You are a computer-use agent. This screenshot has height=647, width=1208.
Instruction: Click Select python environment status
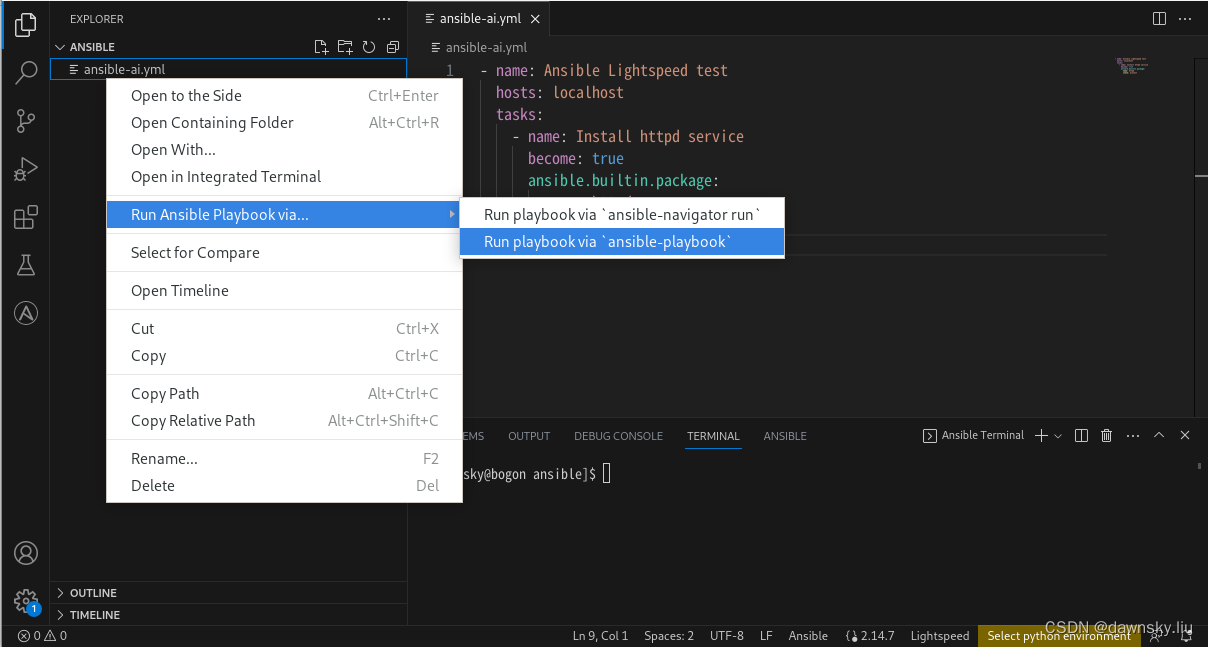[x=1059, y=636]
